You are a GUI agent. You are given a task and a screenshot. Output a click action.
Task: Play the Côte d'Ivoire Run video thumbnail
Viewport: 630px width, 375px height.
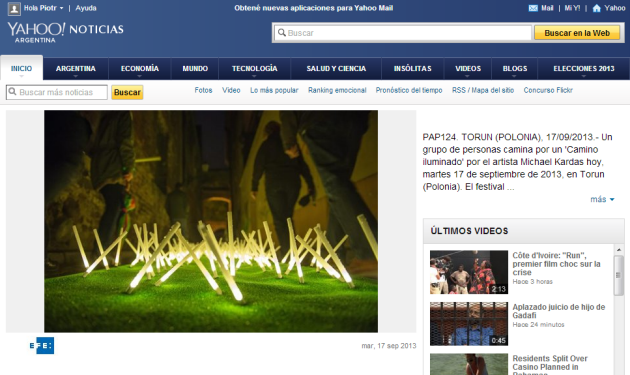[469, 272]
